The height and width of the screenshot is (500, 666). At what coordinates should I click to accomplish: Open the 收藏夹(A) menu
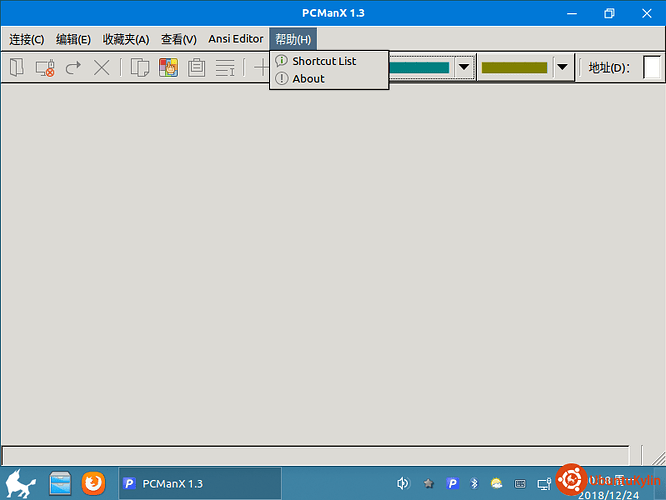point(126,39)
